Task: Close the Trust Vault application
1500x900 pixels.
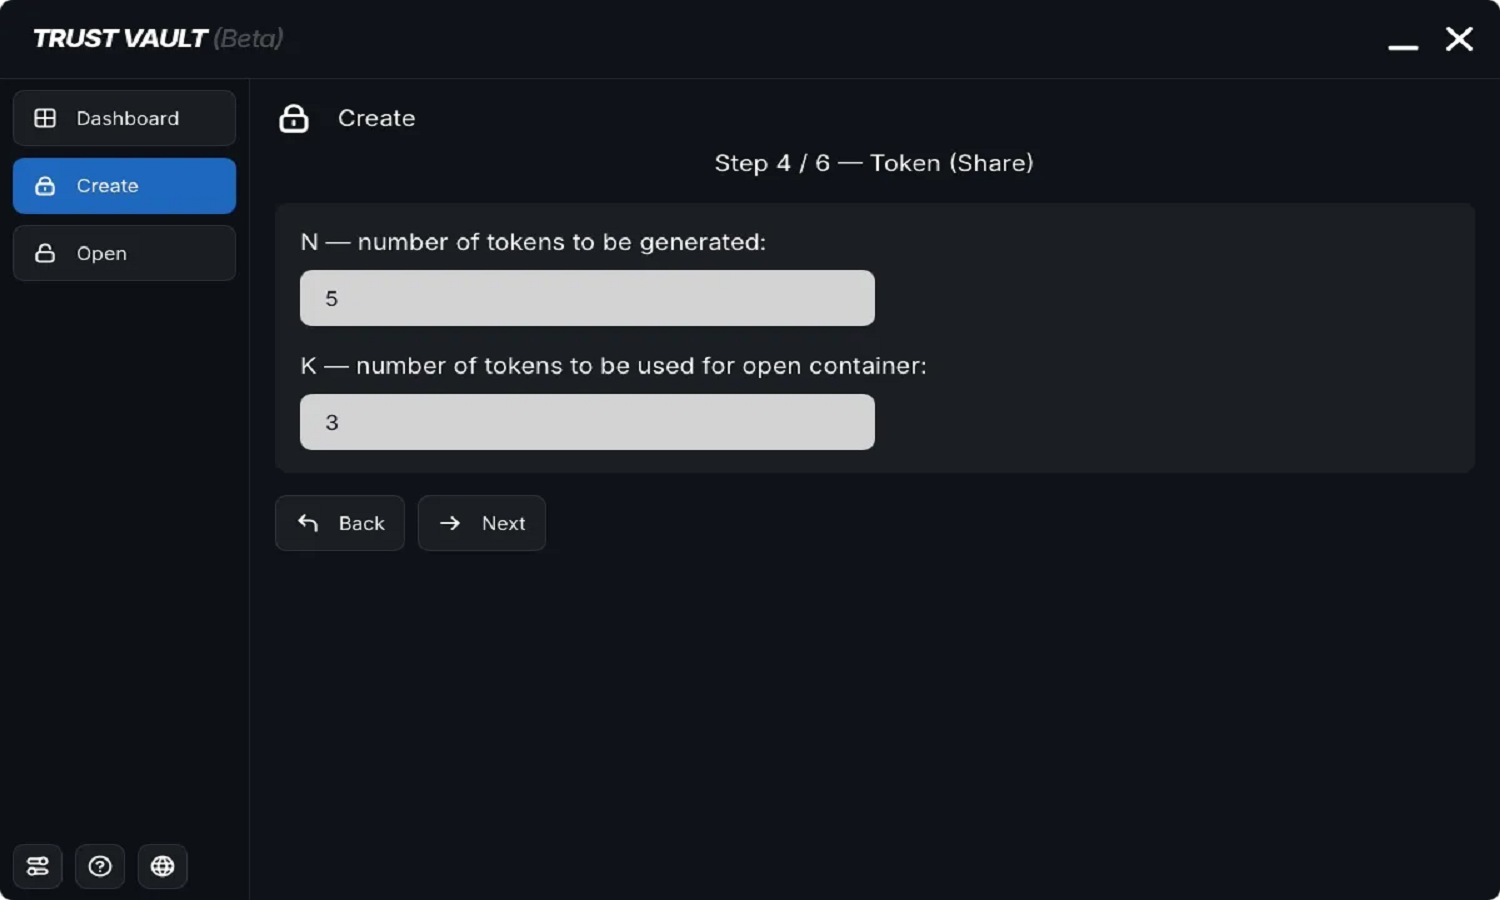Action: click(x=1459, y=39)
